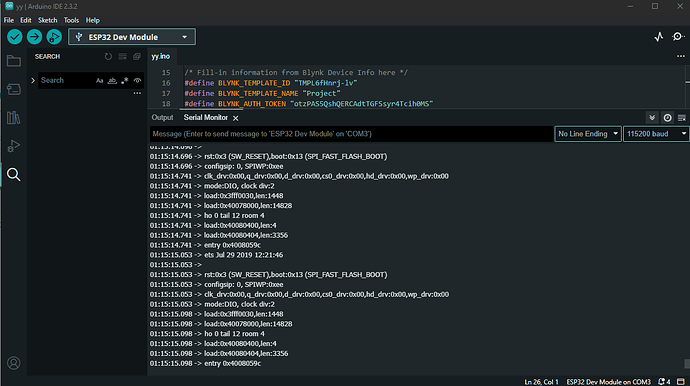Screen dimensions: 690x386
Task: Toggle Use Regular Expression in search
Action: click(x=125, y=81)
